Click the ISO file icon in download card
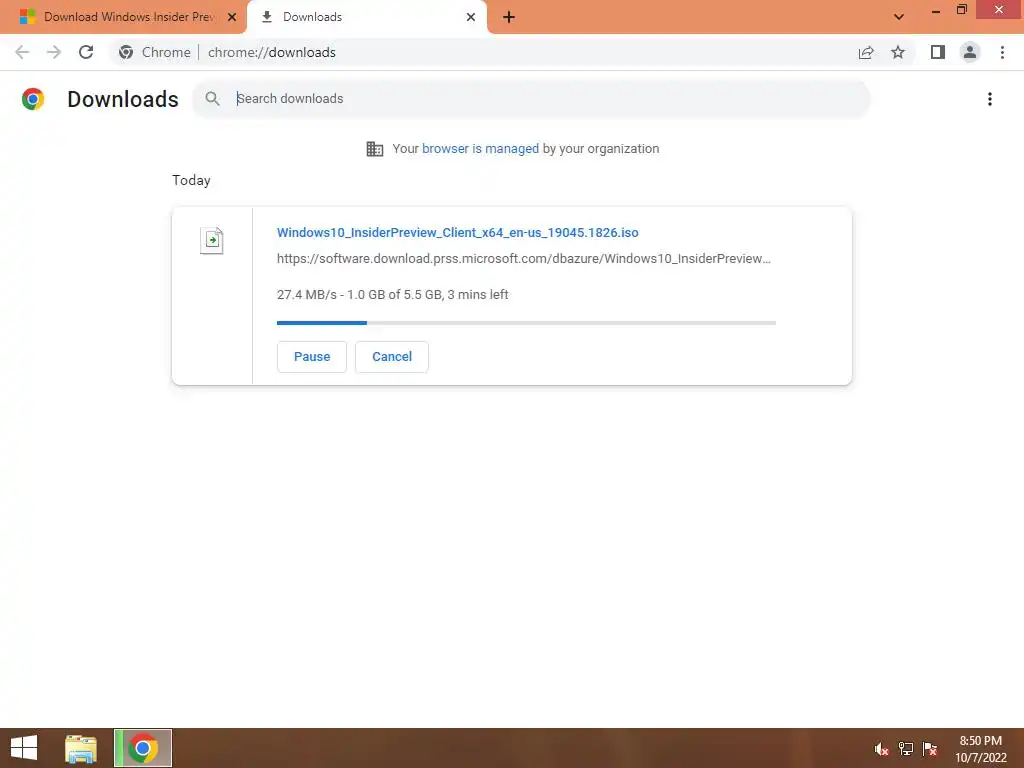Viewport: 1024px width, 768px height. 212,240
